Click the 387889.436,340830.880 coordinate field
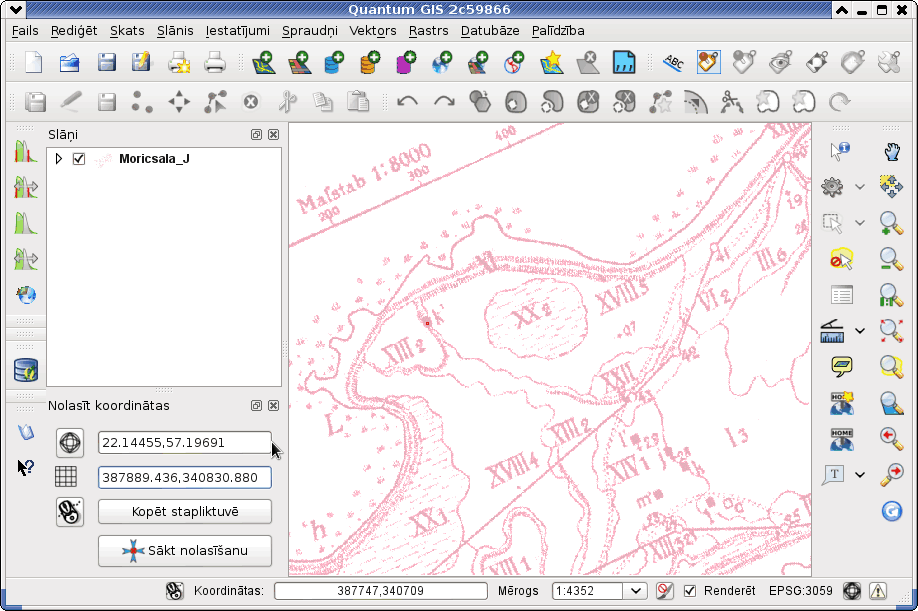Image resolution: width=918 pixels, height=611 pixels. click(184, 478)
